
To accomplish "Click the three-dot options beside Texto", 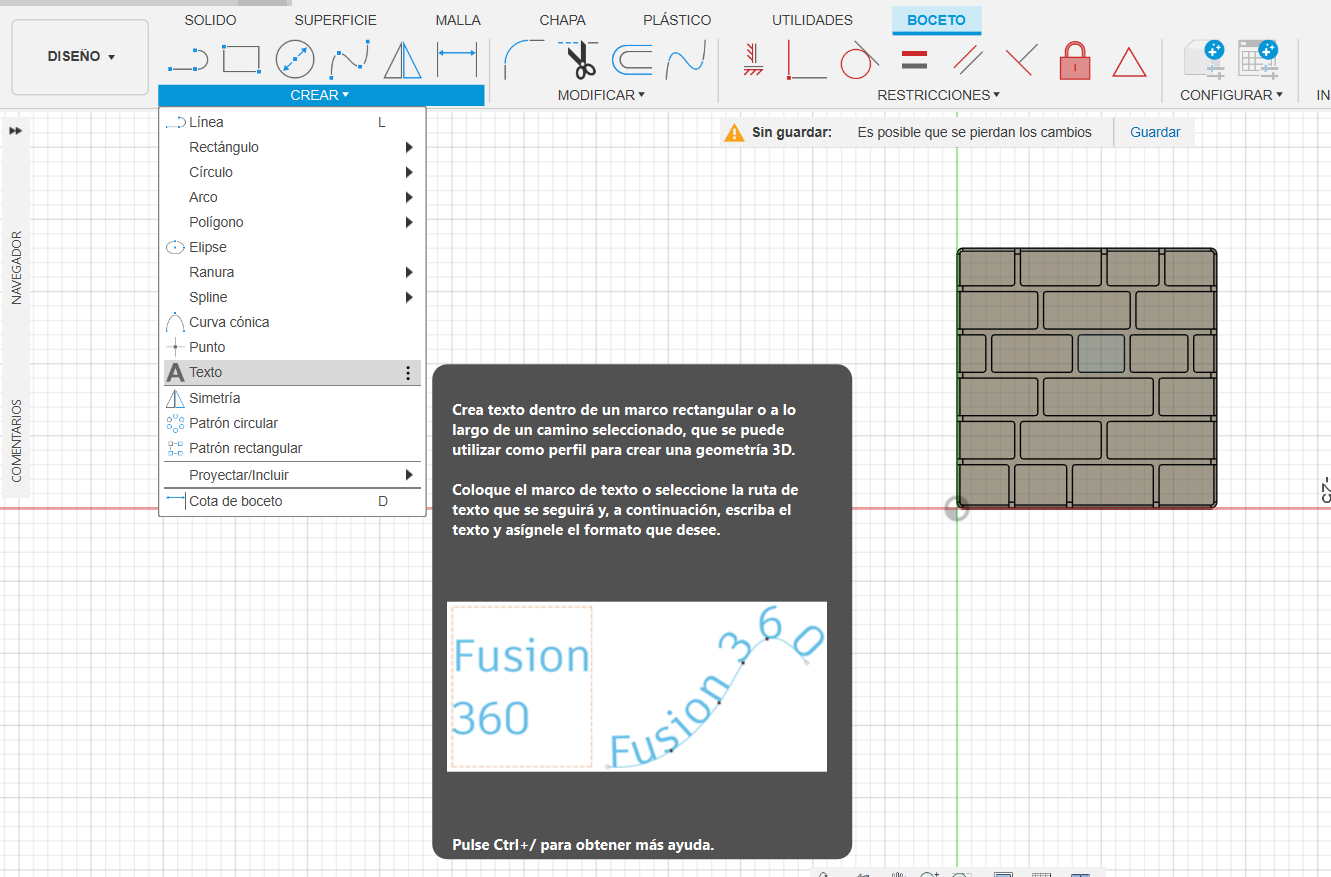I will pyautogui.click(x=408, y=373).
